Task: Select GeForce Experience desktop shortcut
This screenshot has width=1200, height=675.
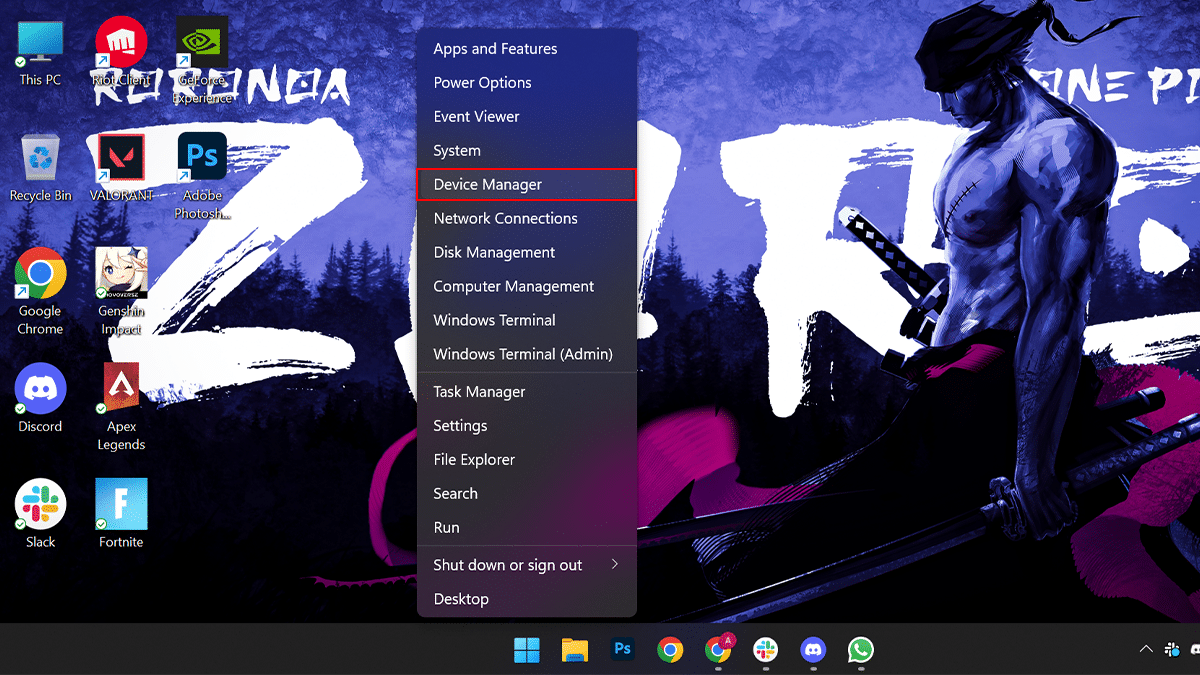Action: pyautogui.click(x=201, y=52)
